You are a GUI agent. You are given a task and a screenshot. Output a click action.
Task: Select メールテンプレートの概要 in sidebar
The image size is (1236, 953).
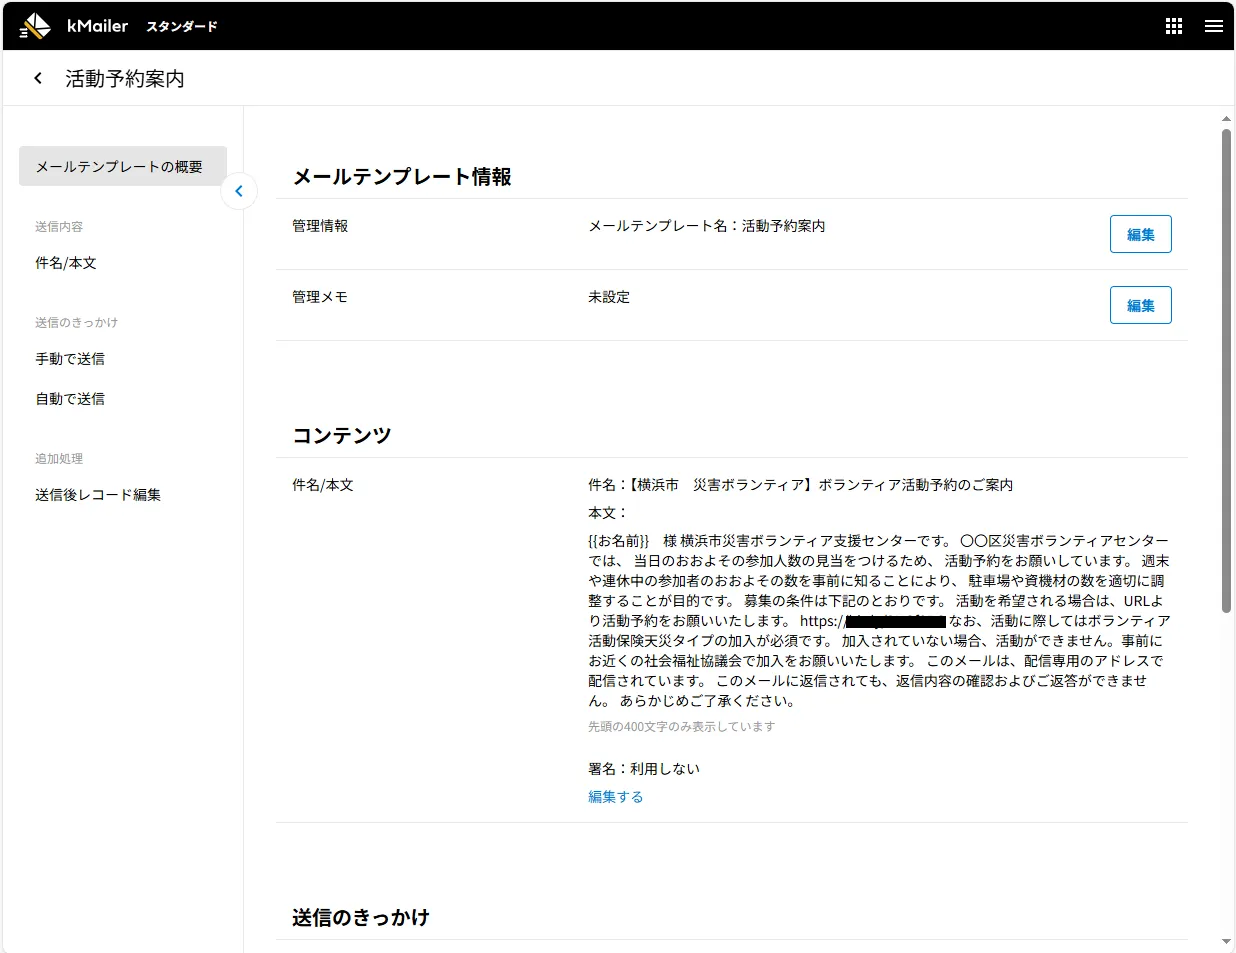pyautogui.click(x=122, y=166)
